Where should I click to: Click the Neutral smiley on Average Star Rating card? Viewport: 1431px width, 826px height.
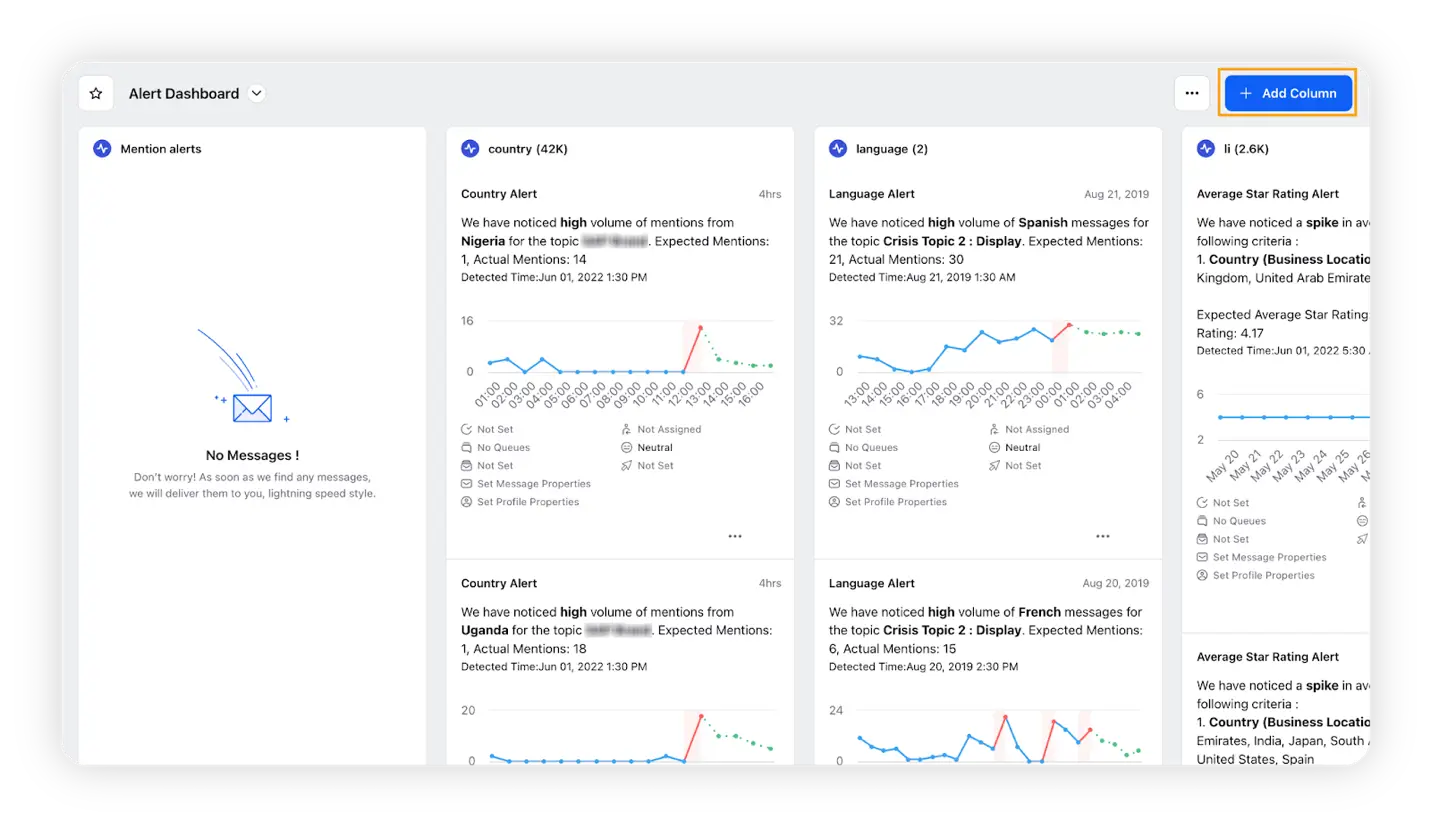1362,520
